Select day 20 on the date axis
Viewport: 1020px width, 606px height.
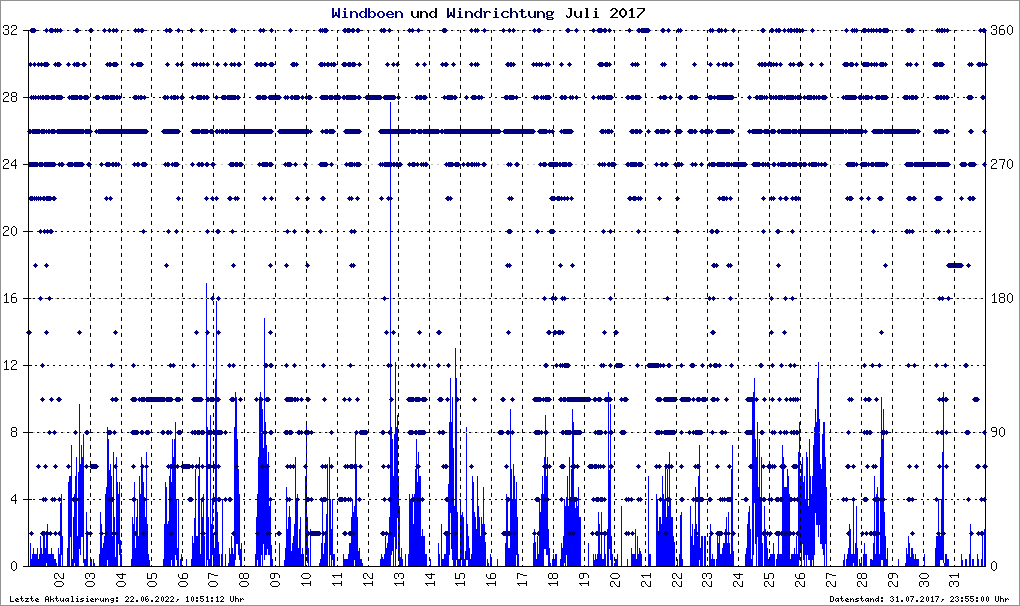pos(614,579)
